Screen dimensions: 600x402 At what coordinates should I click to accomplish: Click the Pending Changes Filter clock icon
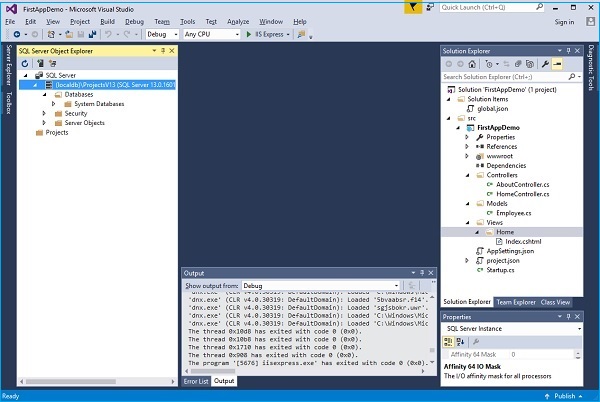pyautogui.click(x=489, y=64)
